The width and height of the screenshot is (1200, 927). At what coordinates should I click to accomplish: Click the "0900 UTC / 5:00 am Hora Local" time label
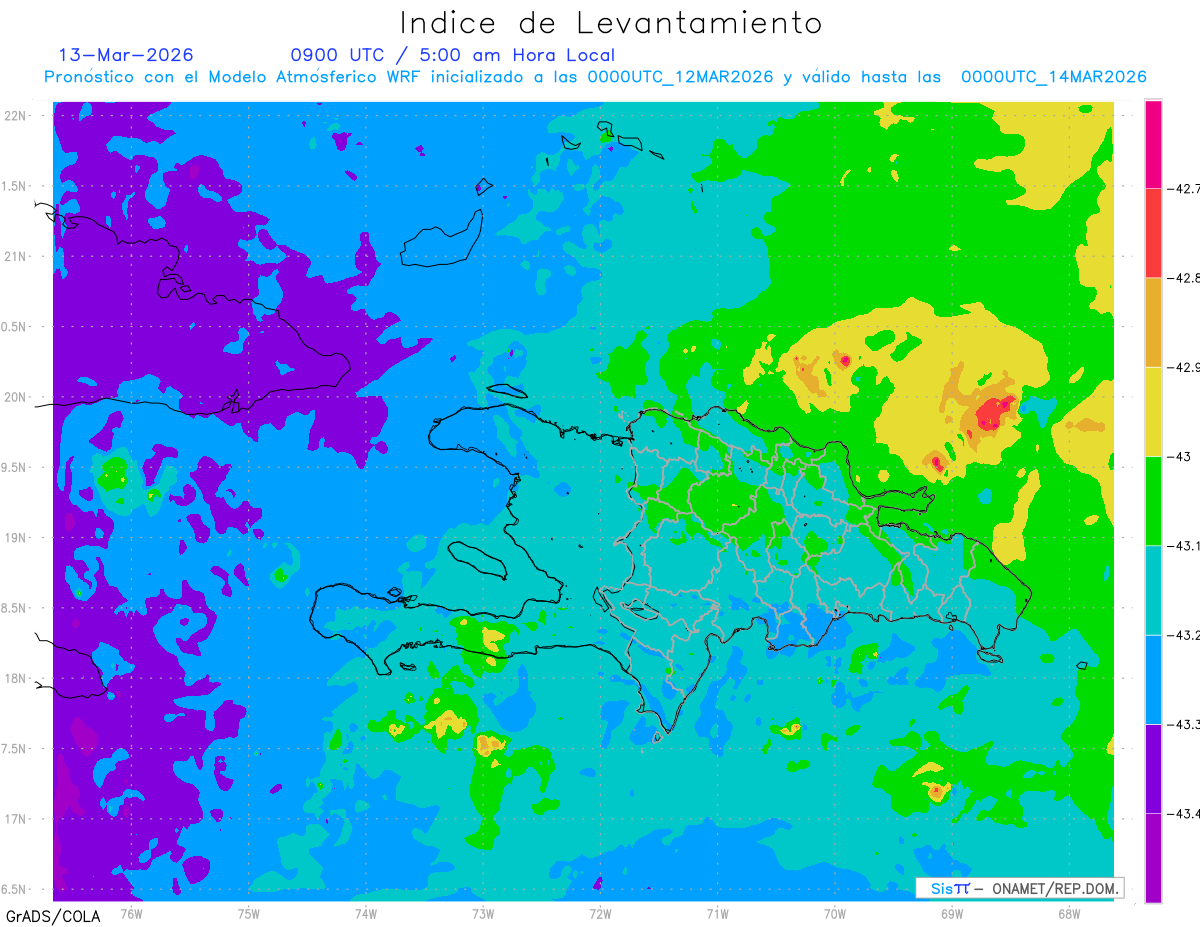pyautogui.click(x=452, y=55)
